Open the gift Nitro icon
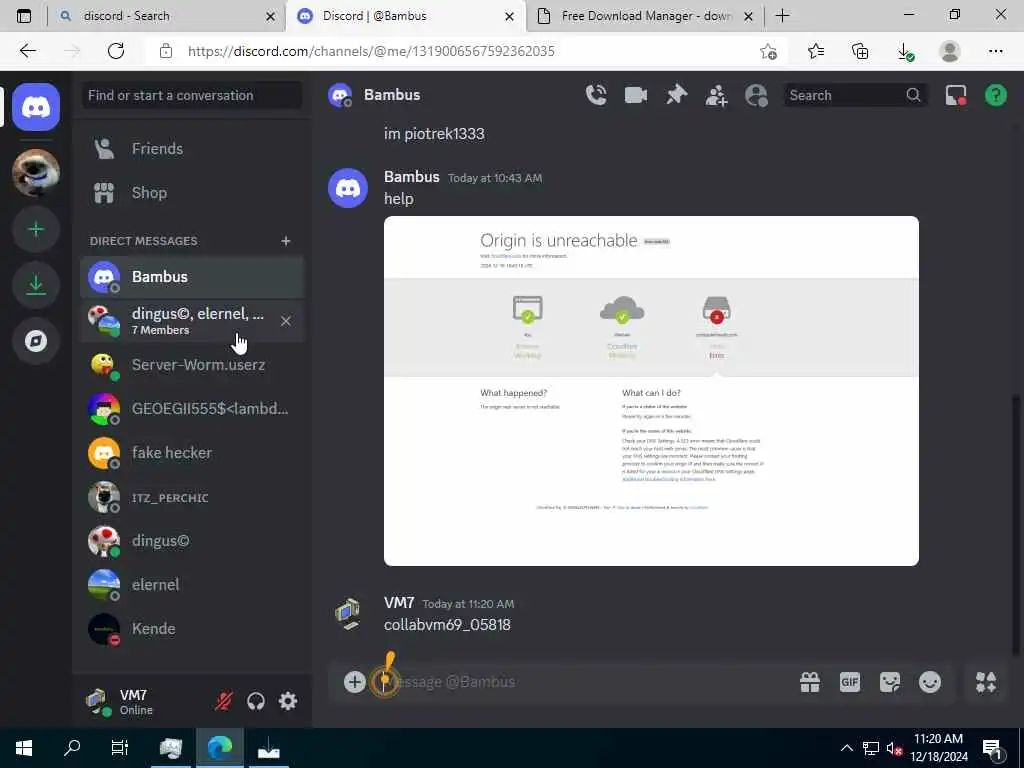Viewport: 1024px width, 768px height. point(810,682)
